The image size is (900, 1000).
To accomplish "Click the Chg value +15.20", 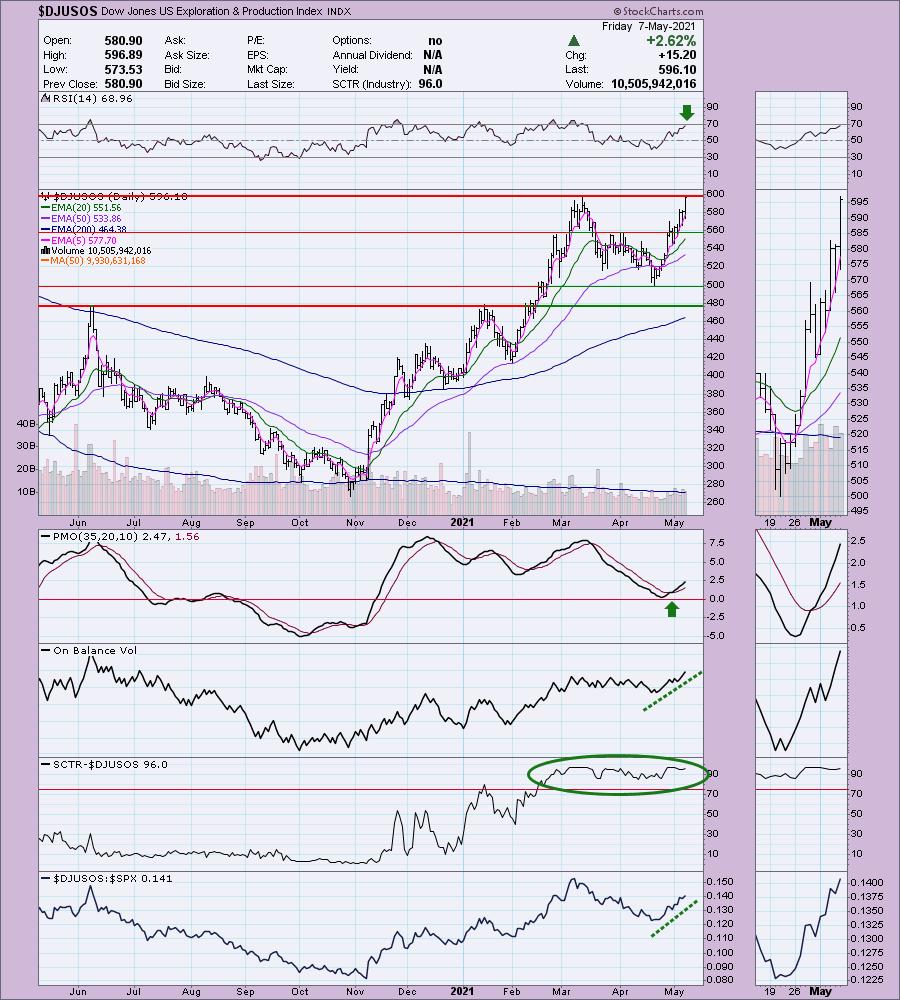I will tap(677, 55).
